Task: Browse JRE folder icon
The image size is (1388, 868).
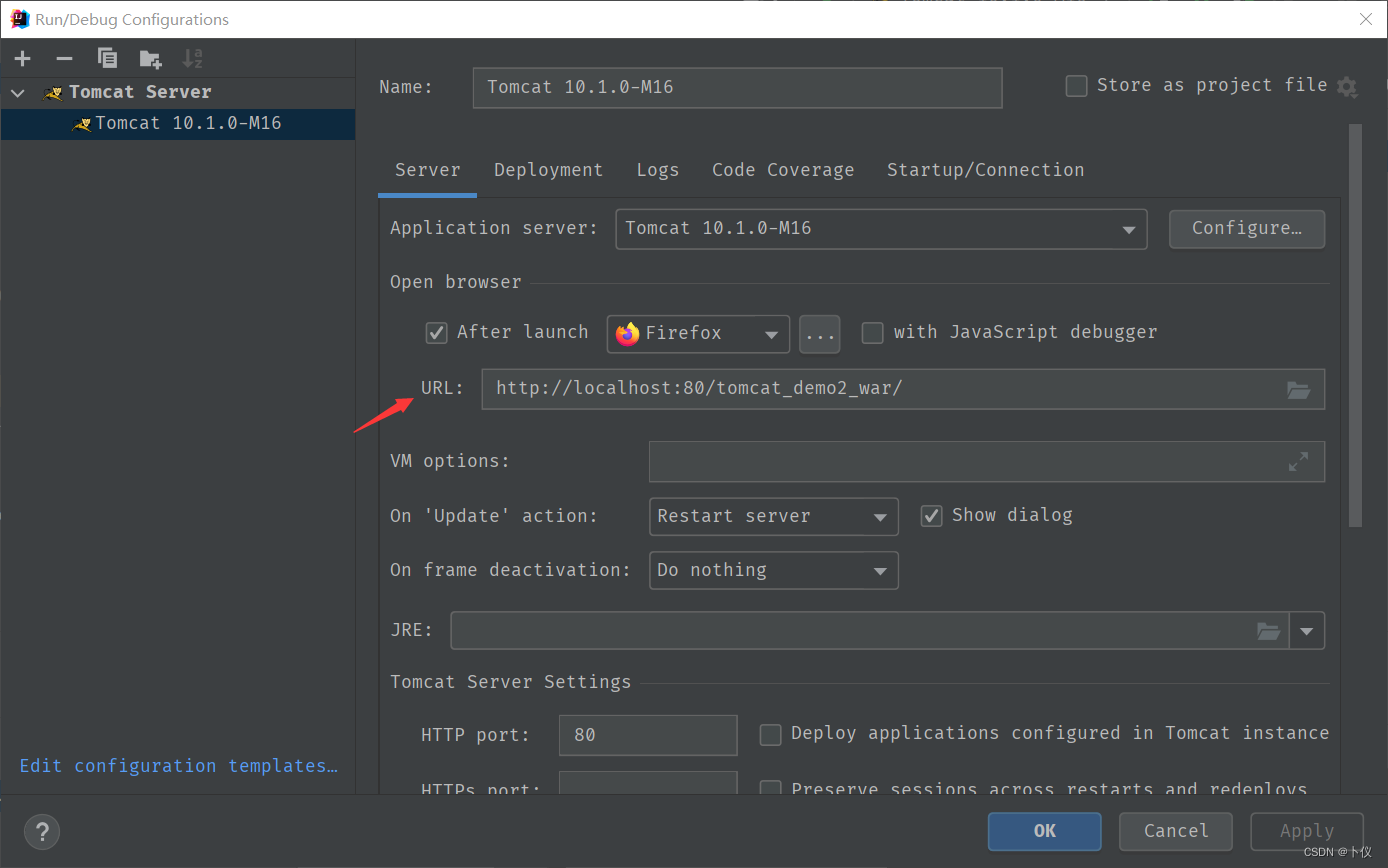Action: 1268,631
